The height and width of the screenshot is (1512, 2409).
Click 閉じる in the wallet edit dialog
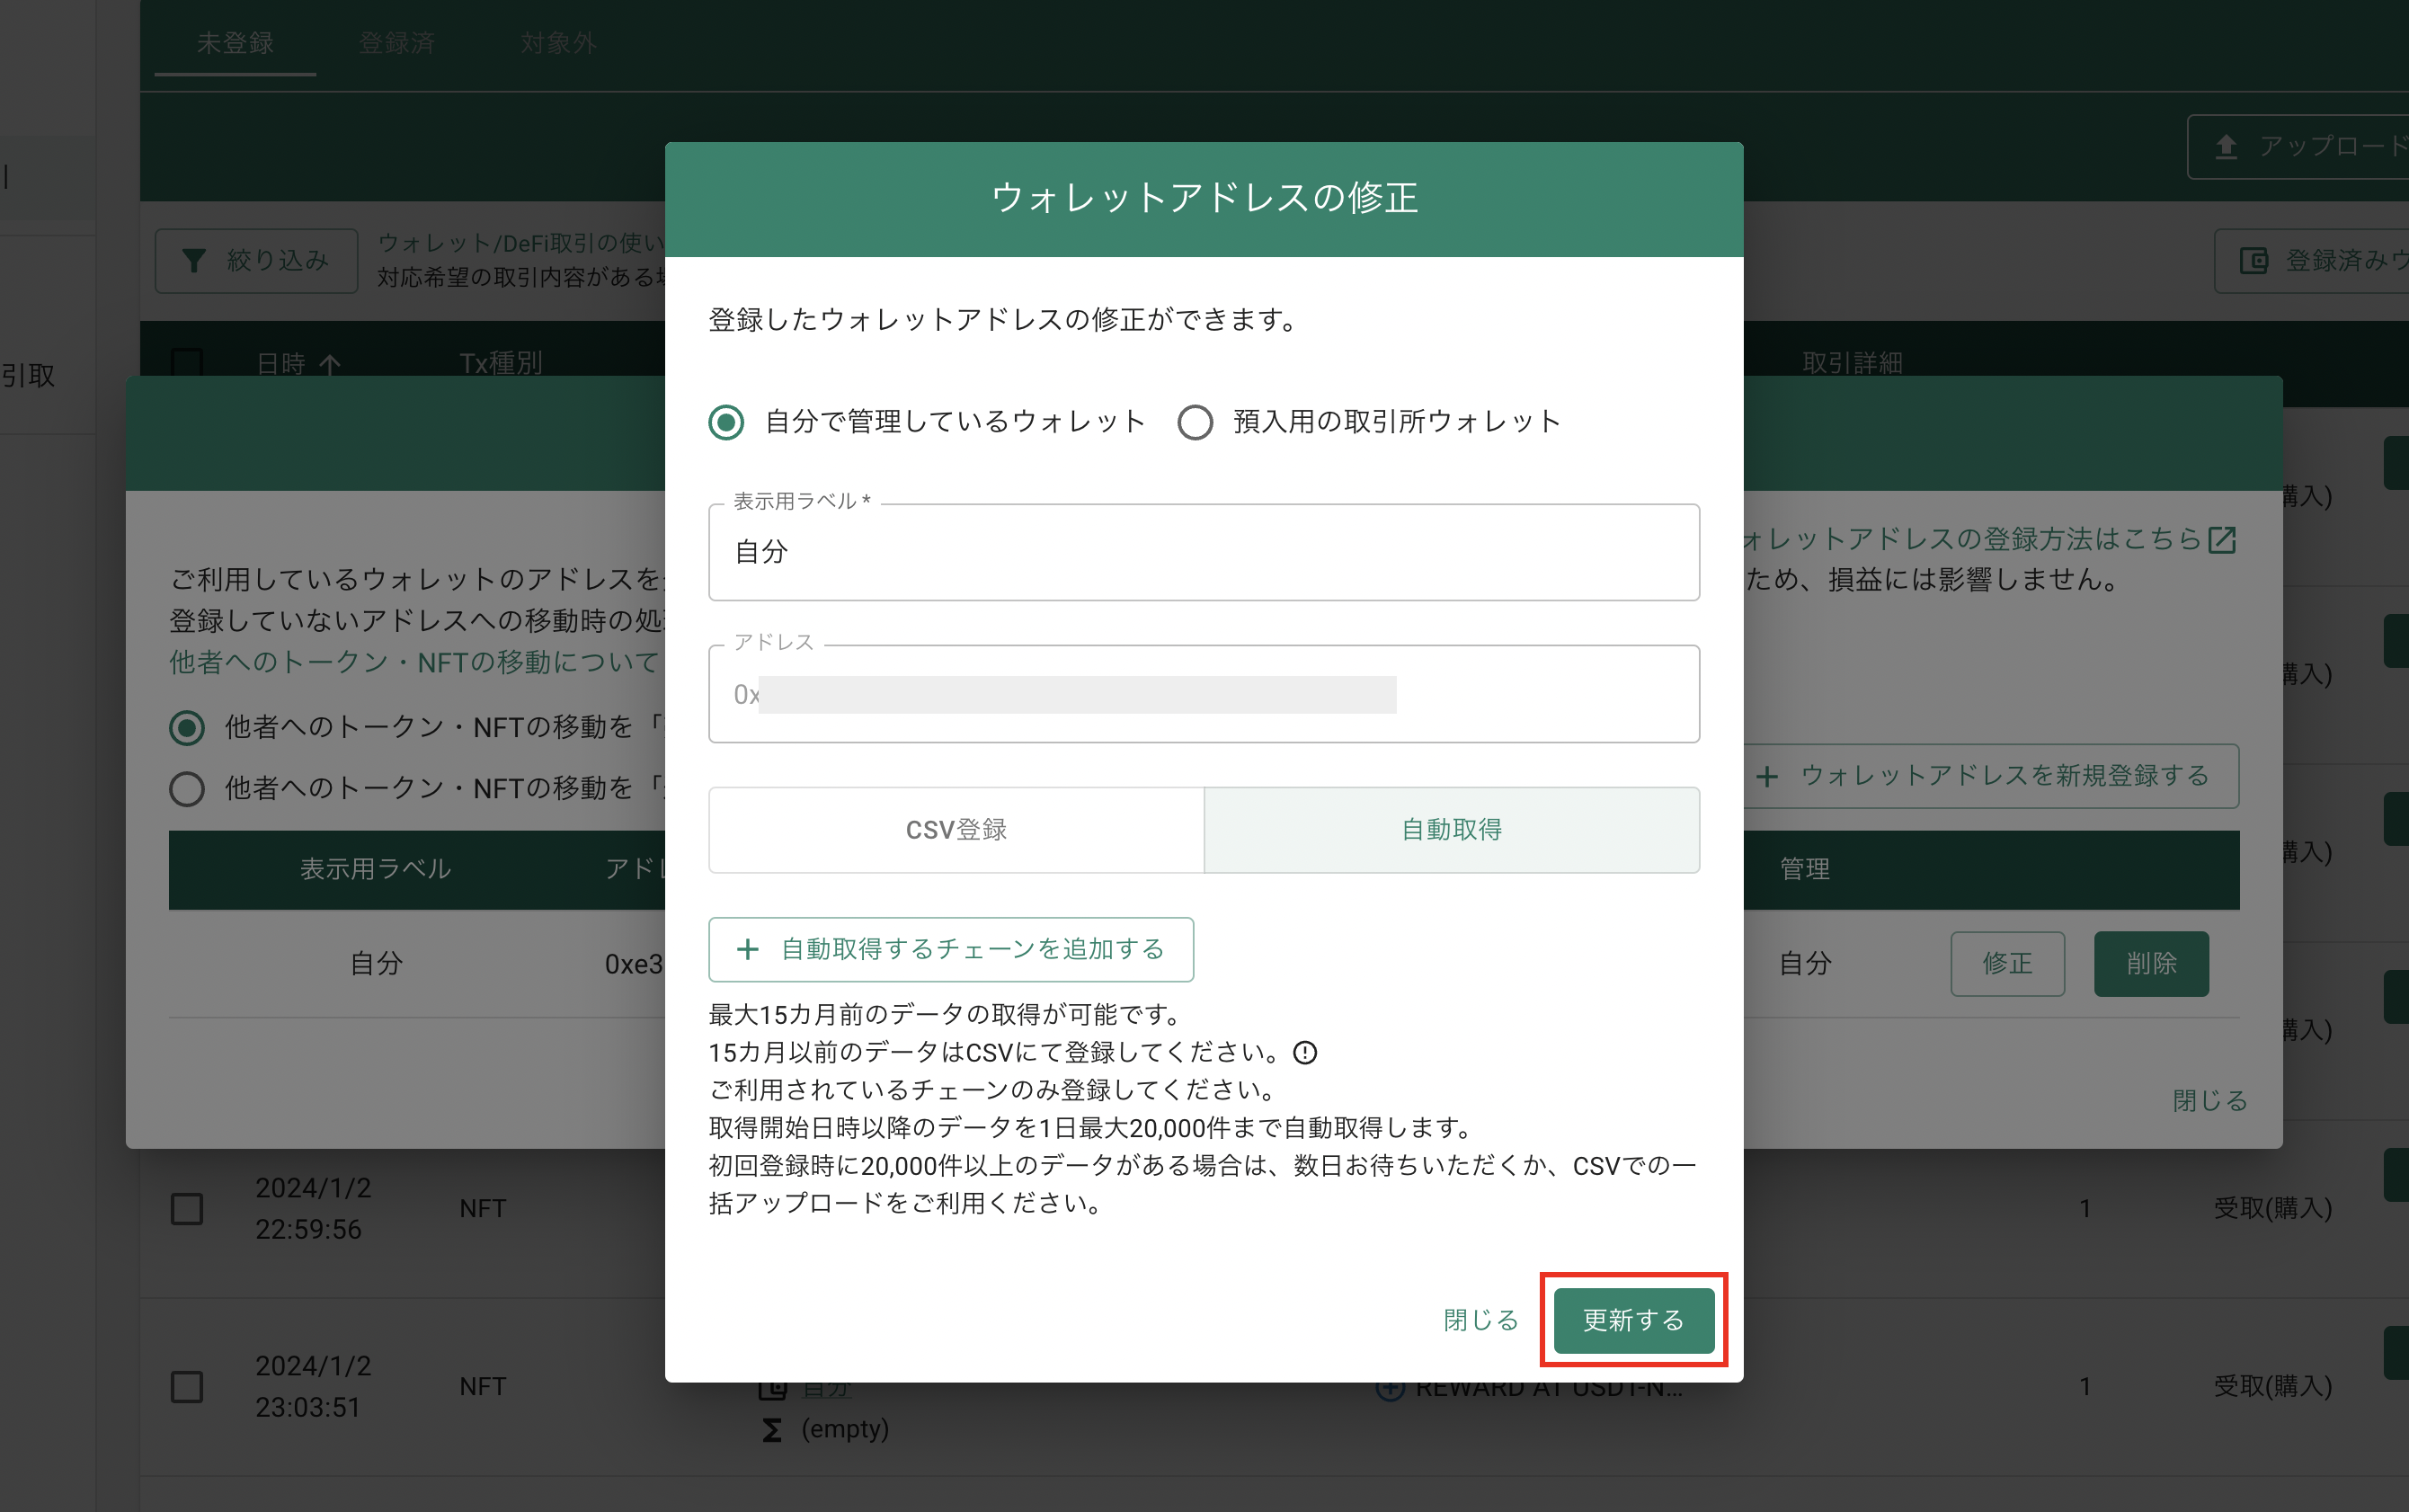point(1481,1320)
